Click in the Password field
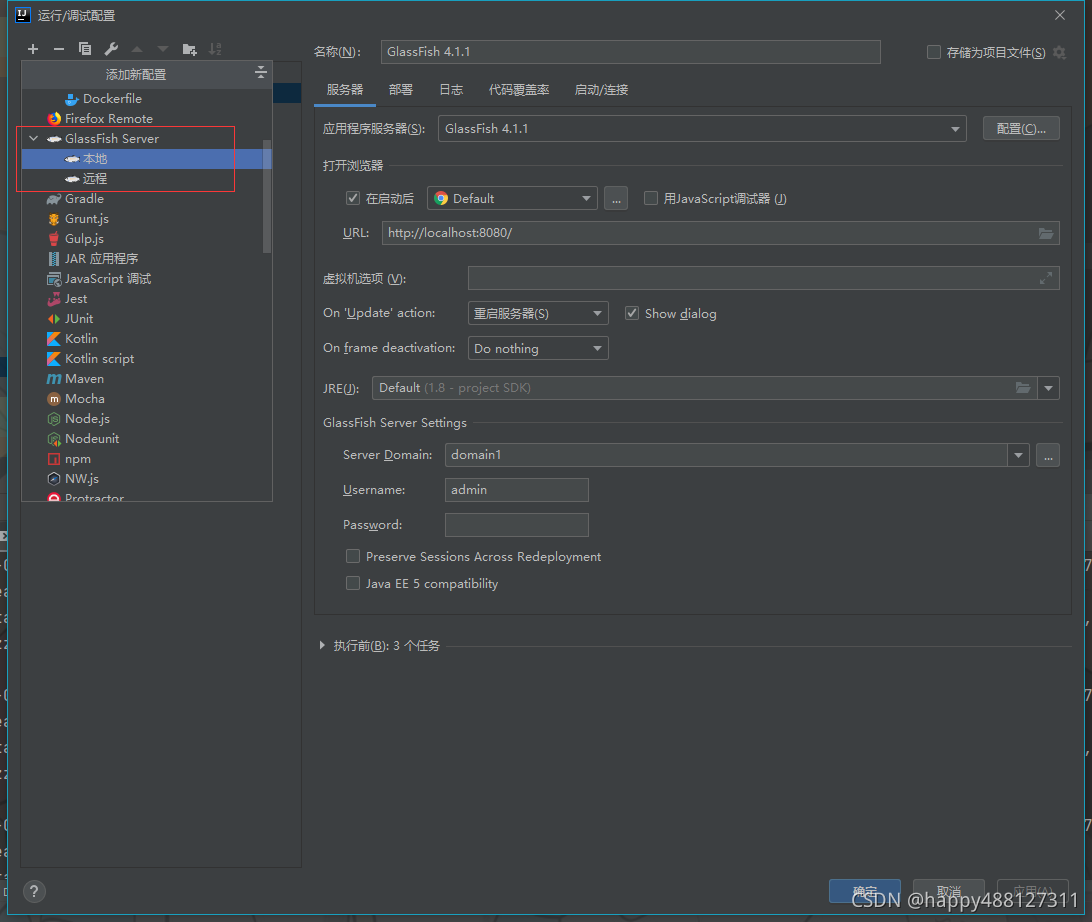This screenshot has width=1092, height=922. [516, 525]
